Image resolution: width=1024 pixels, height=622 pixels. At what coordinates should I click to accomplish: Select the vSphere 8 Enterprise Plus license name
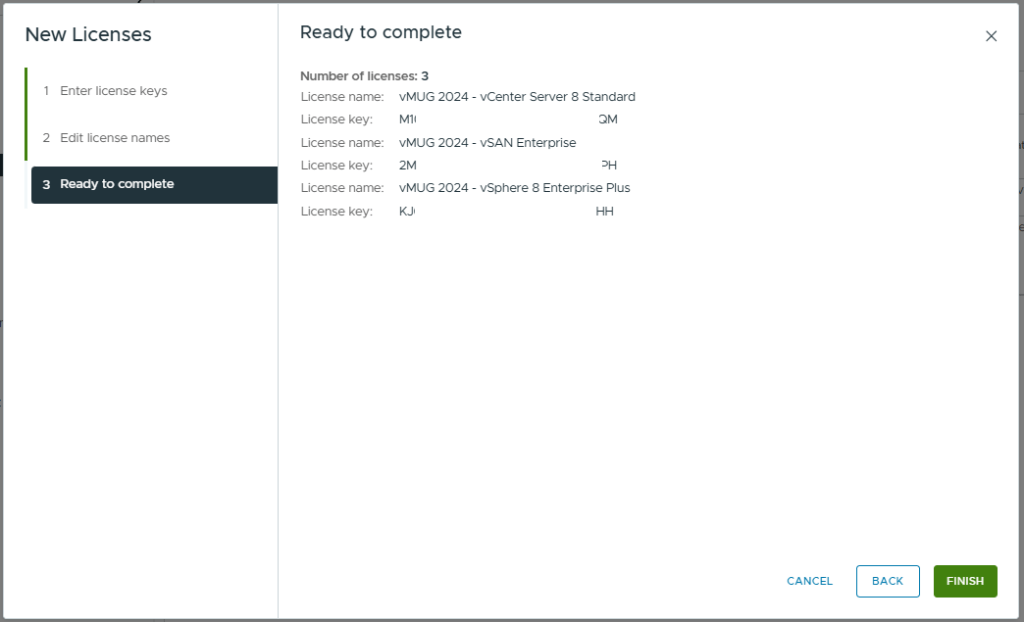point(514,188)
